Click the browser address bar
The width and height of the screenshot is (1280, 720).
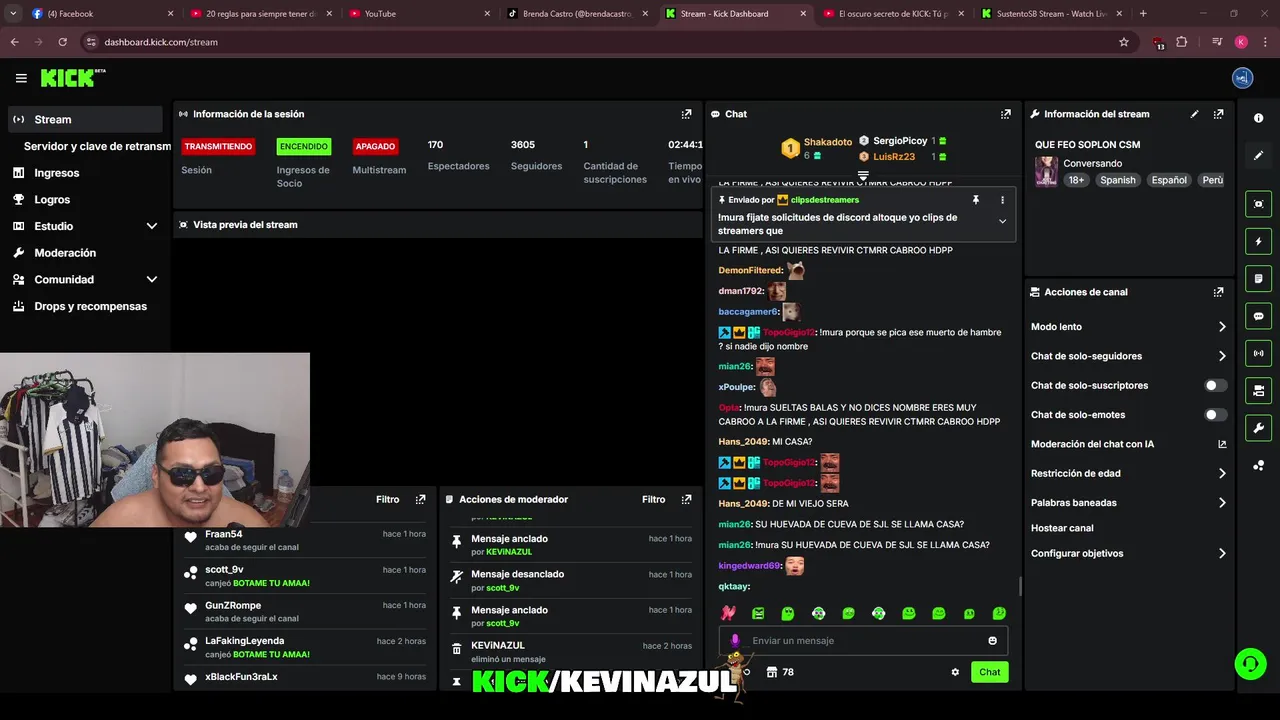(600, 42)
